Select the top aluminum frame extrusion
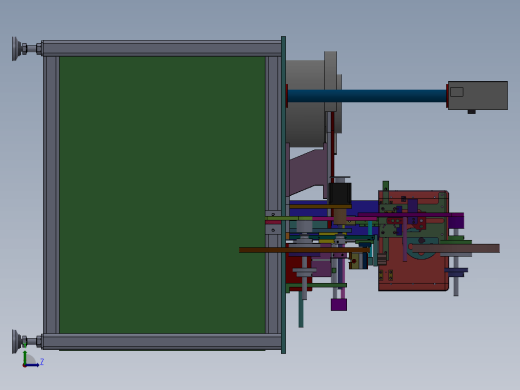Viewport: 520px width, 390px height. tap(162, 49)
